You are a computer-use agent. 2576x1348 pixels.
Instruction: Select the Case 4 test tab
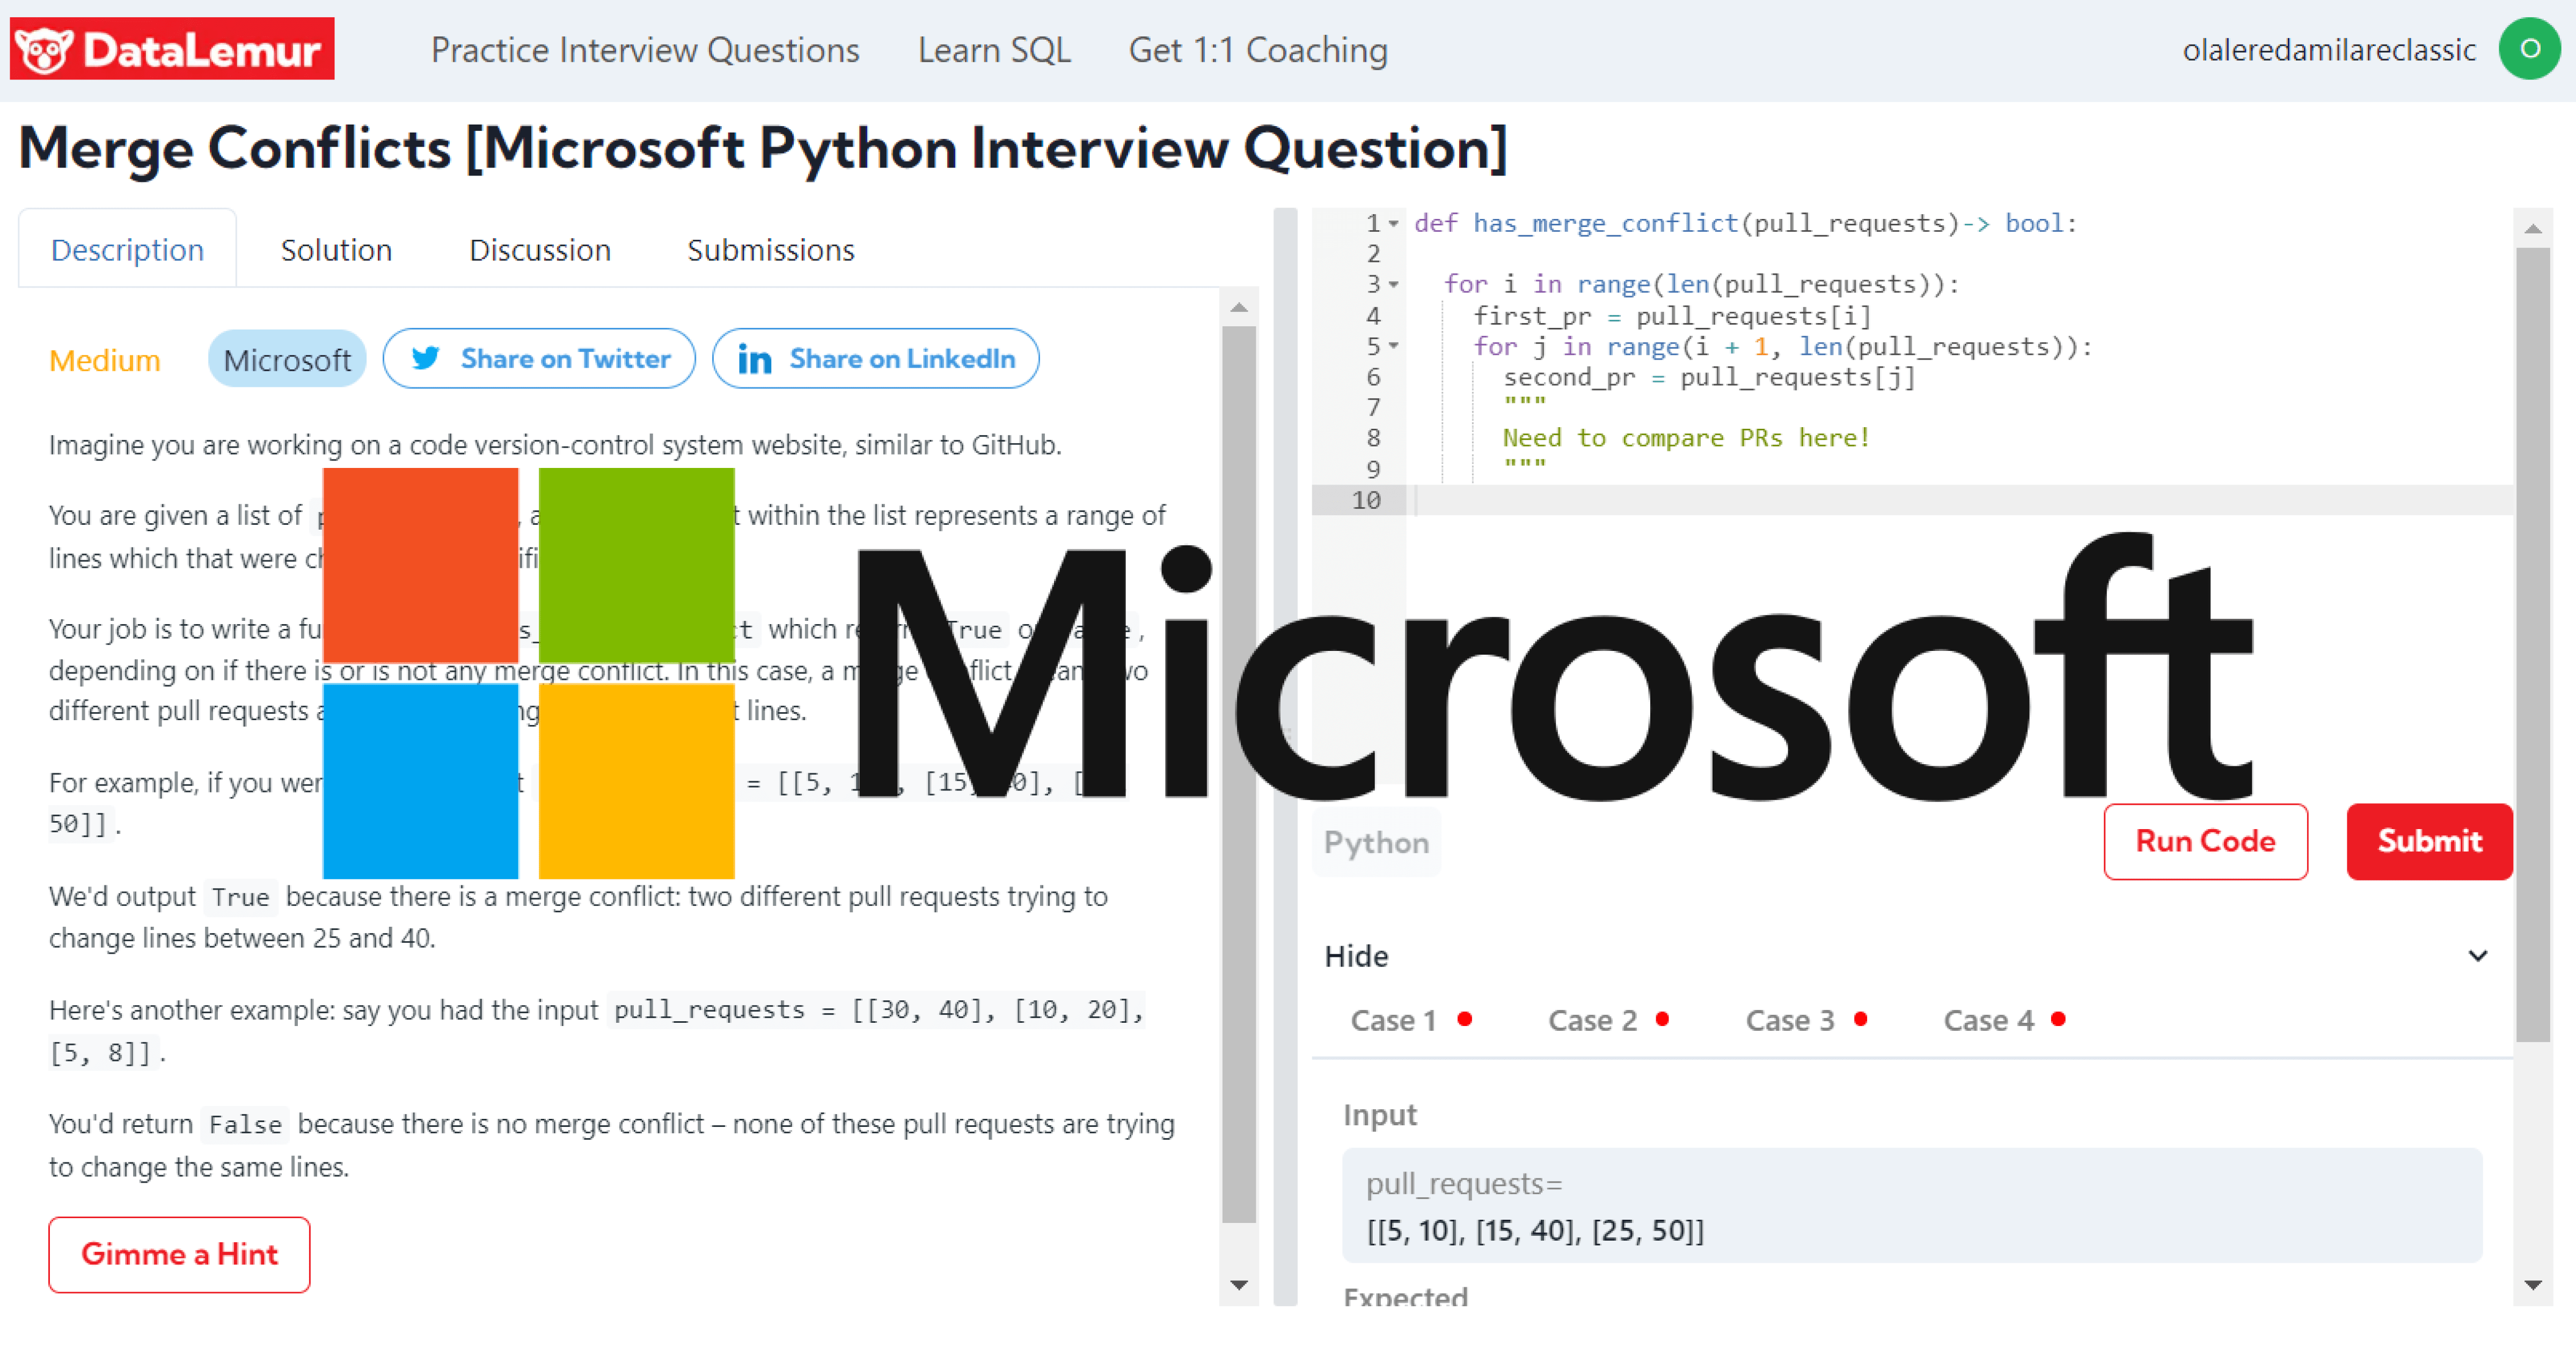(2004, 1020)
